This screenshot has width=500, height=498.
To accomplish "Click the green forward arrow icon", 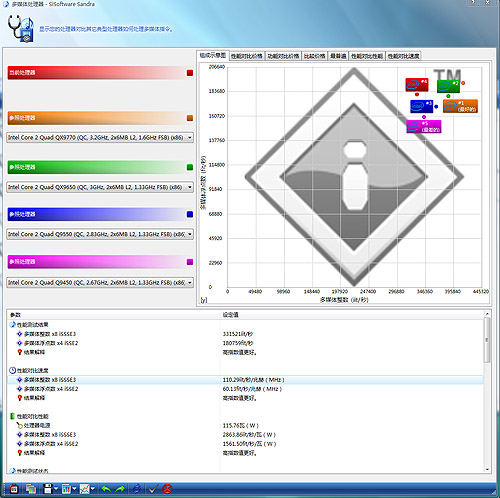I will 120,489.
